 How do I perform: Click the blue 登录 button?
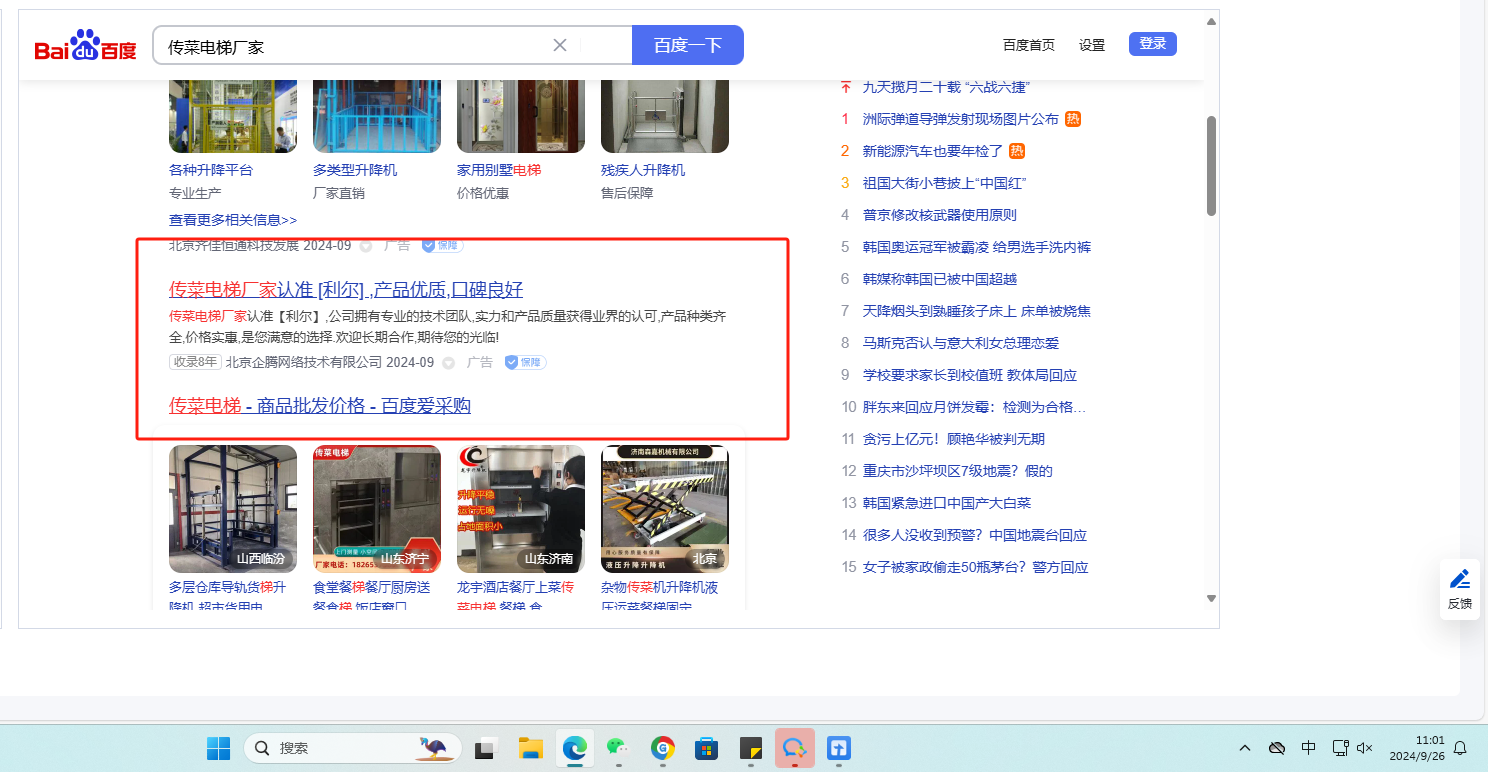[x=1152, y=44]
